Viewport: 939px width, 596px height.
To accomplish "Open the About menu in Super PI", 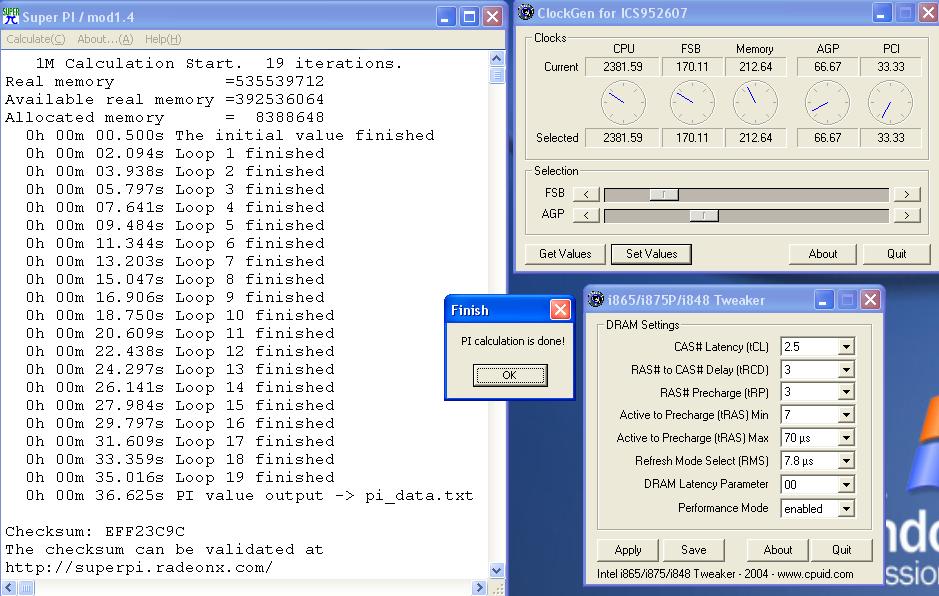I will 105,39.
